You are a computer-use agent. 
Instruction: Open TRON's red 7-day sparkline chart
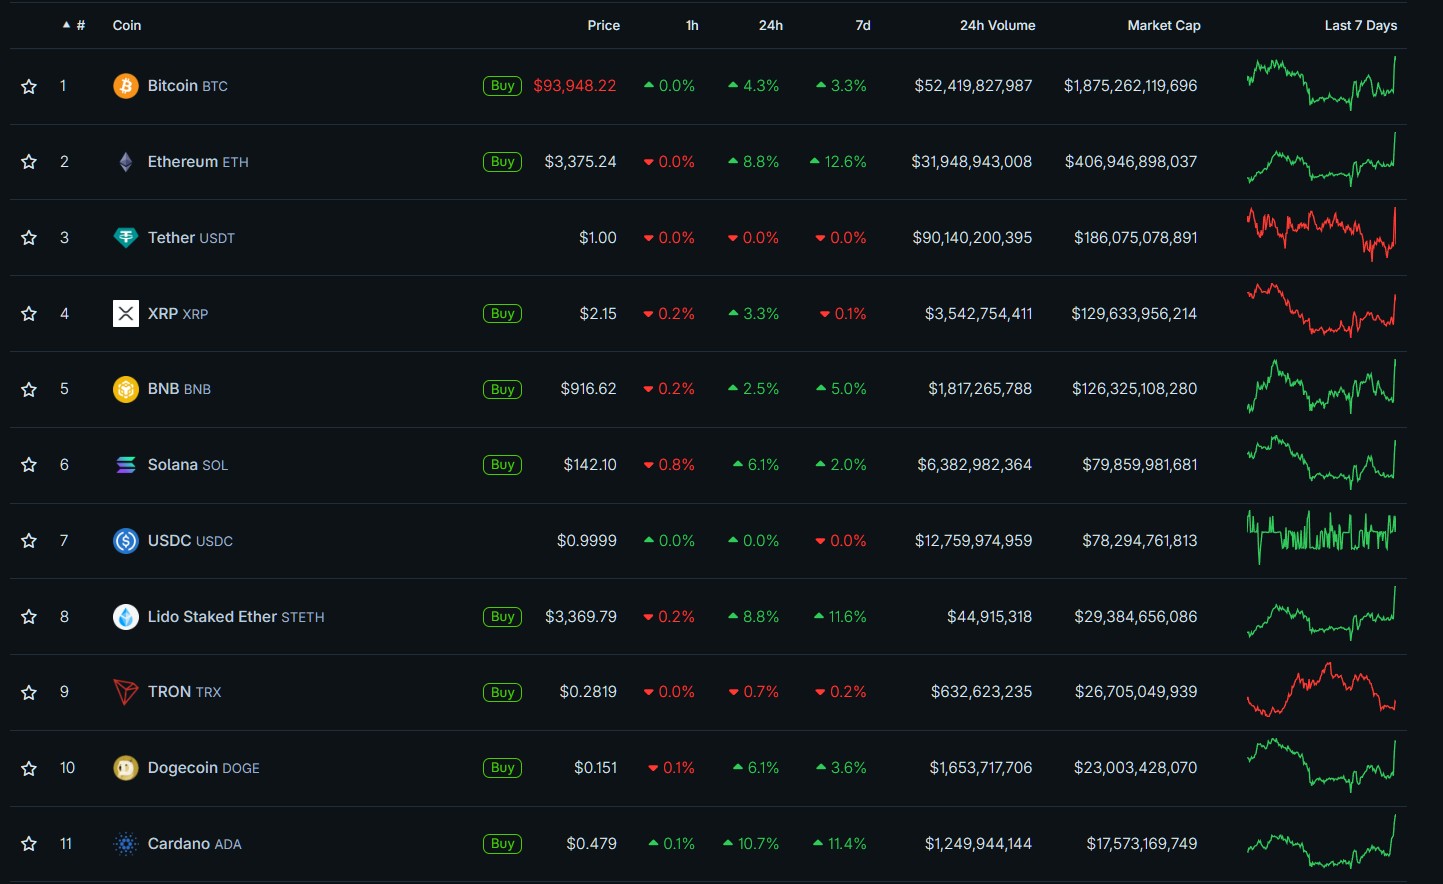1321,690
